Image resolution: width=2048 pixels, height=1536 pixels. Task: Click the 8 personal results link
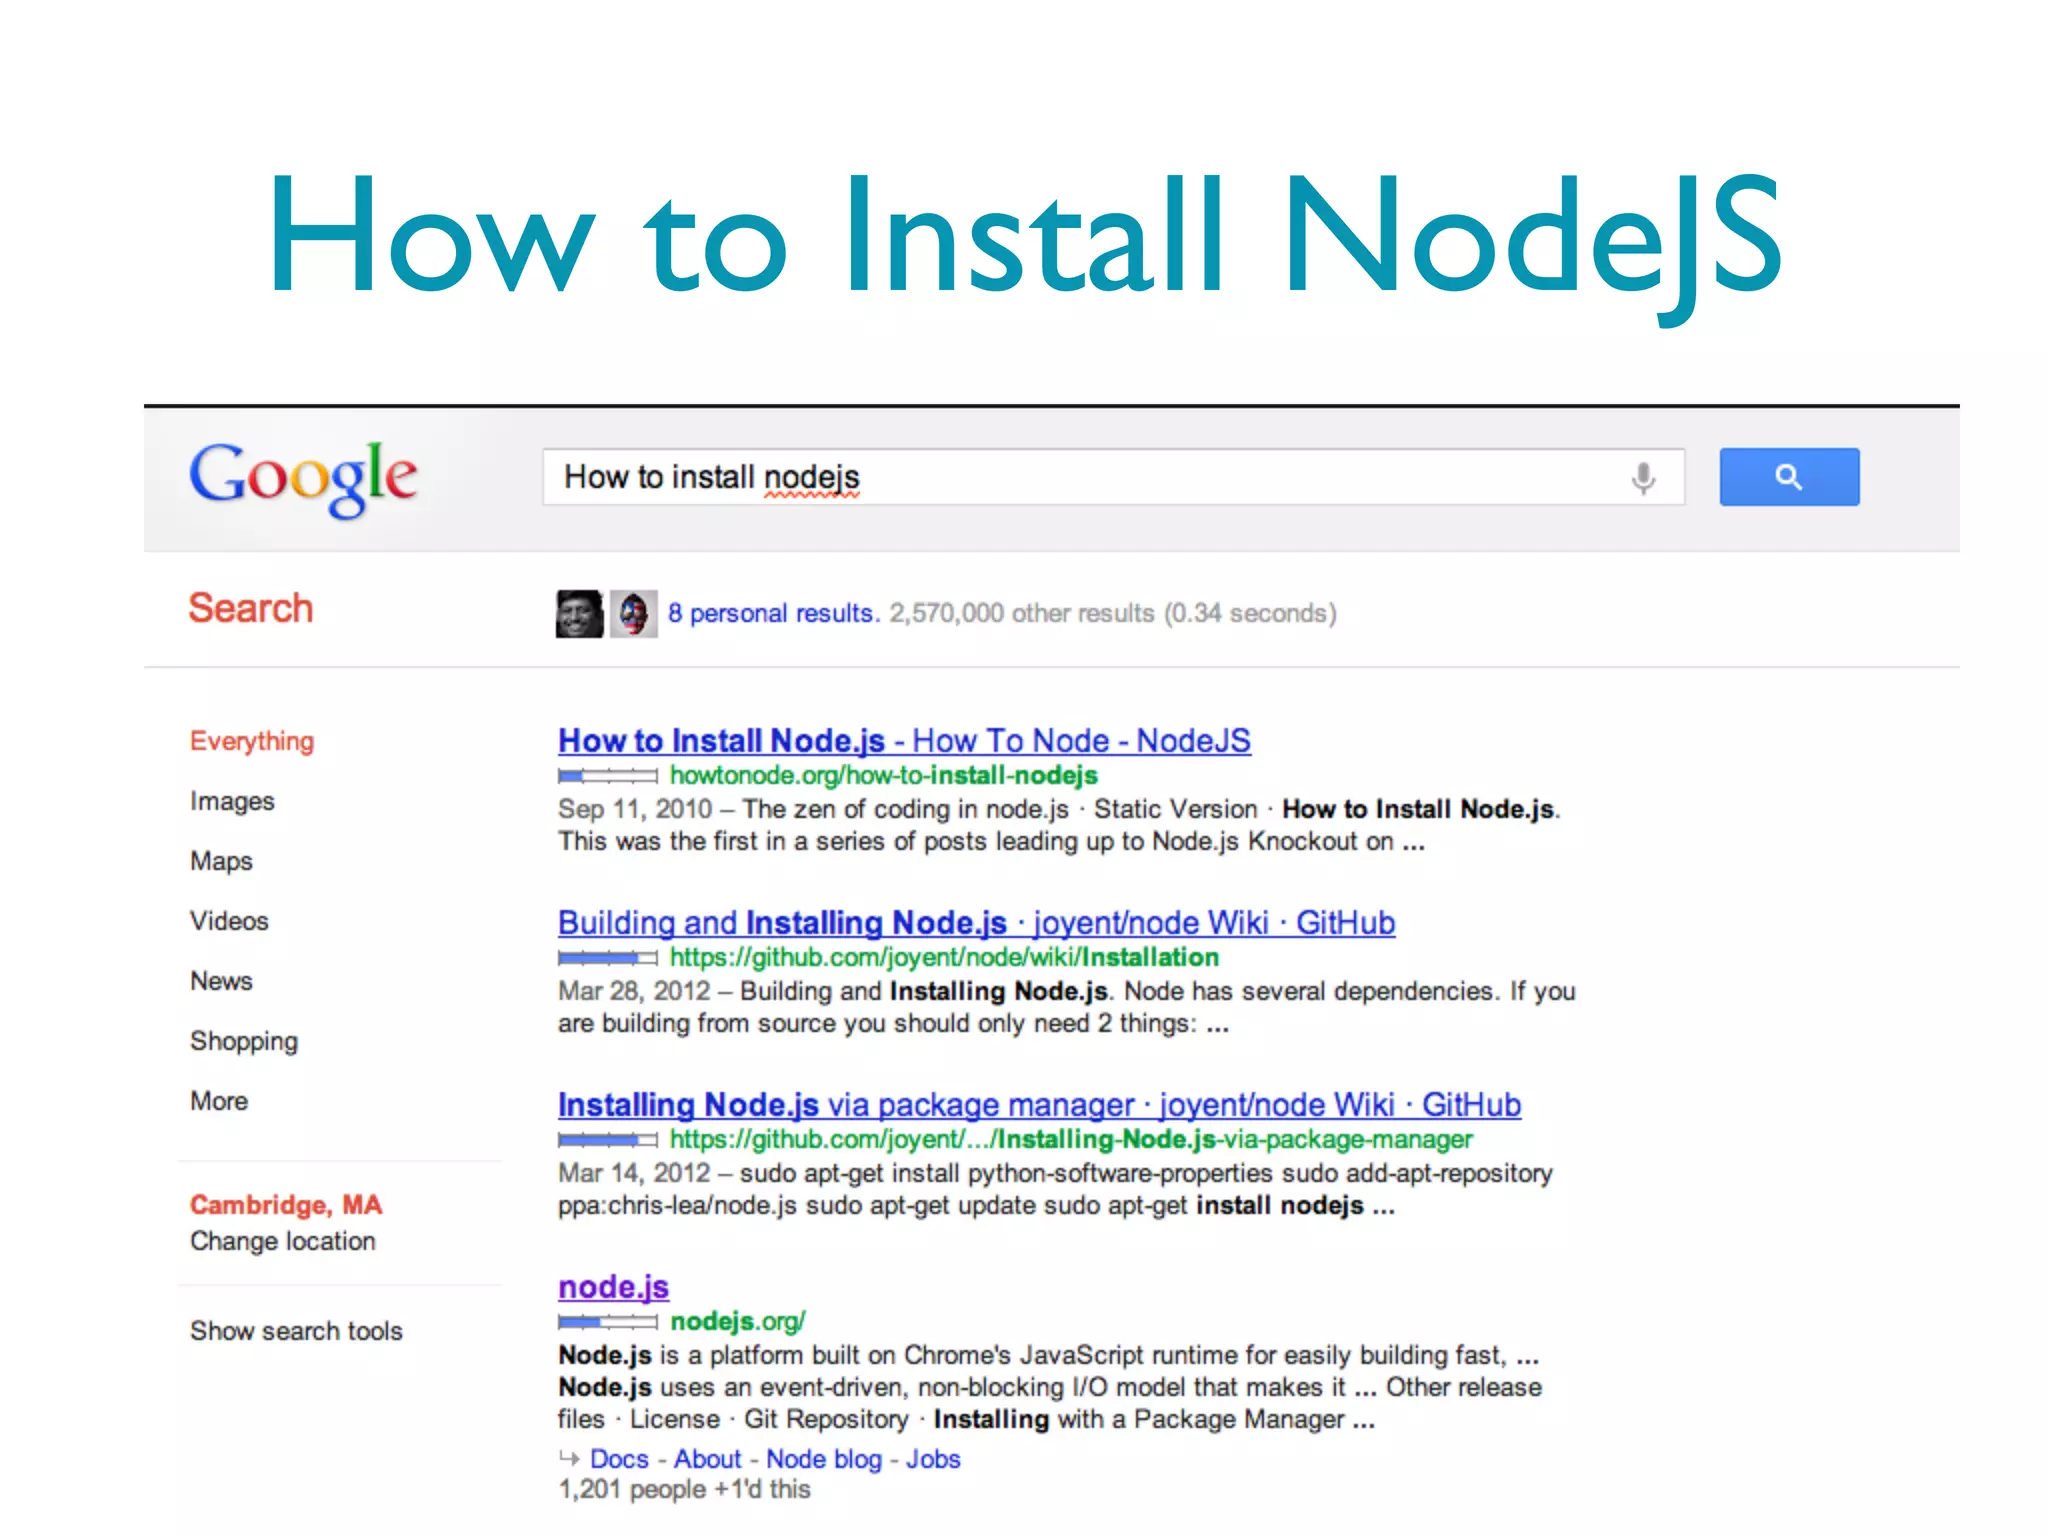coord(773,613)
